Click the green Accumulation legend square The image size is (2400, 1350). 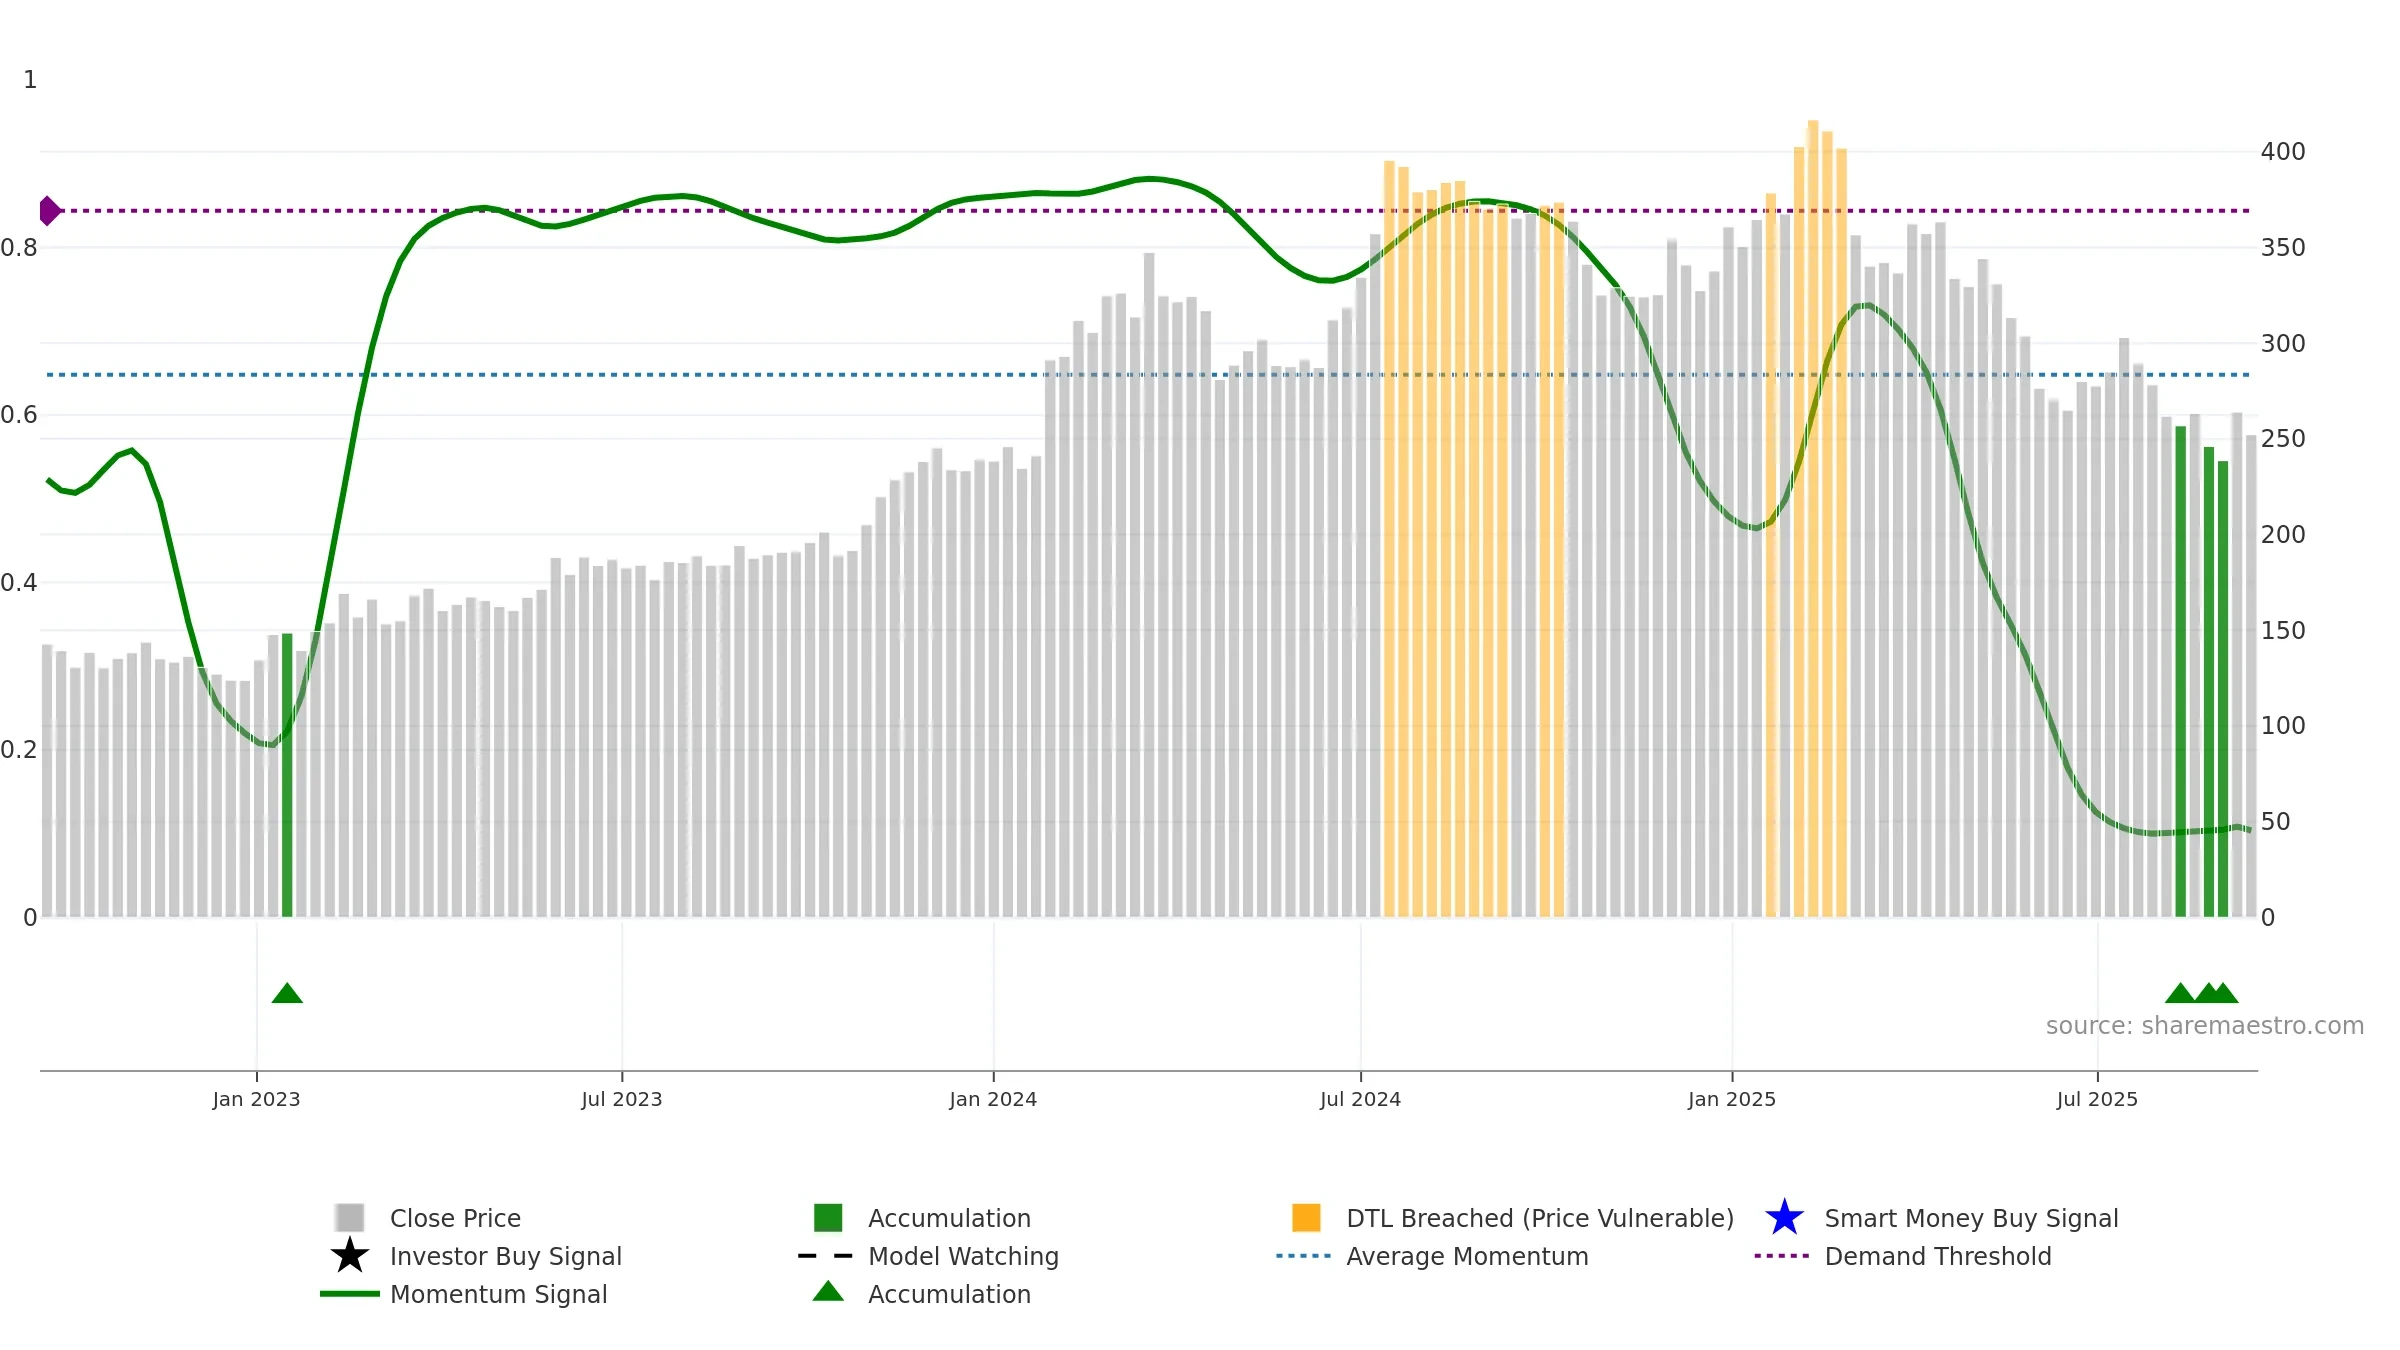828,1218
